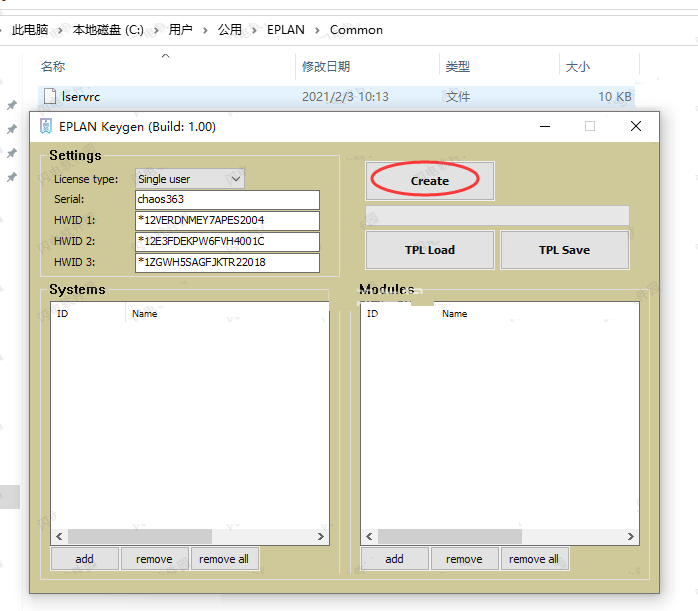
Task: Minimize the EPLAN Keygen window
Action: [545, 126]
